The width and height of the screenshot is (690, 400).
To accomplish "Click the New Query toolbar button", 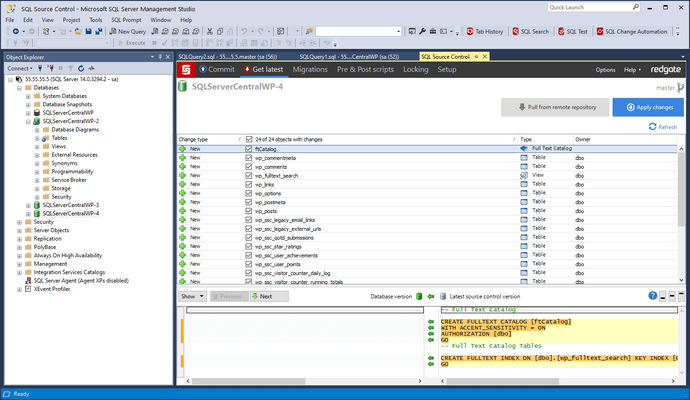I will (x=128, y=31).
